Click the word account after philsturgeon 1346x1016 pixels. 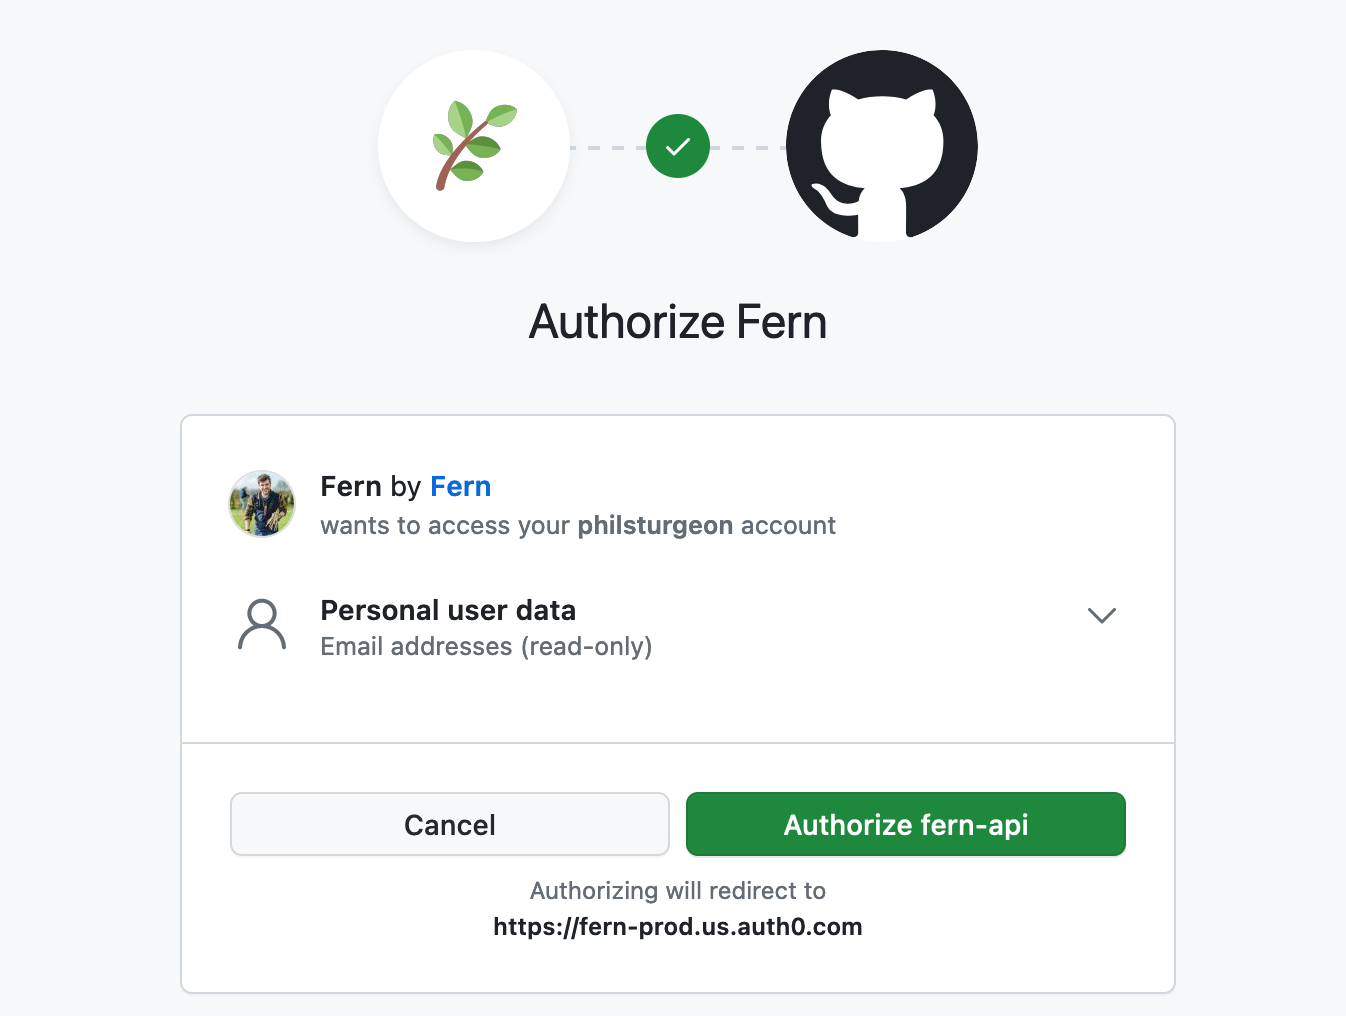pyautogui.click(x=788, y=526)
